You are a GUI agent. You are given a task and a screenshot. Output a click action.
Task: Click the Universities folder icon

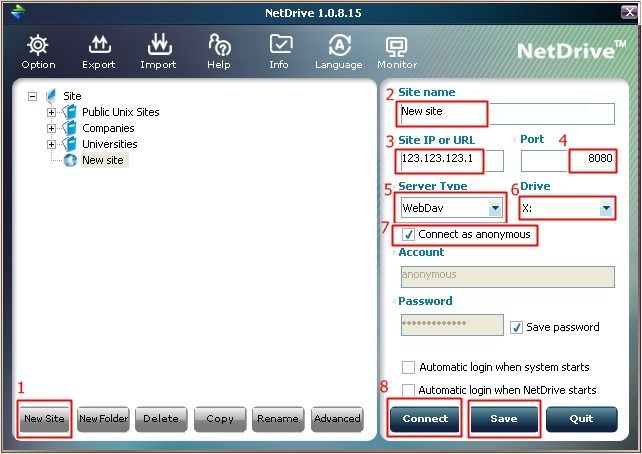[70, 144]
